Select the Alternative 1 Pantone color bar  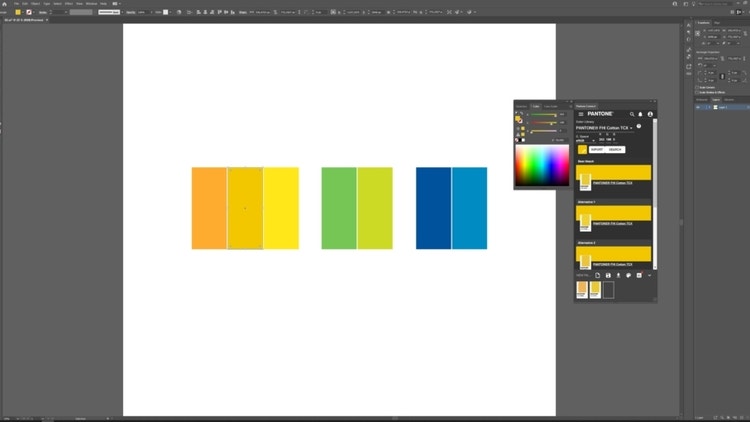[613, 213]
